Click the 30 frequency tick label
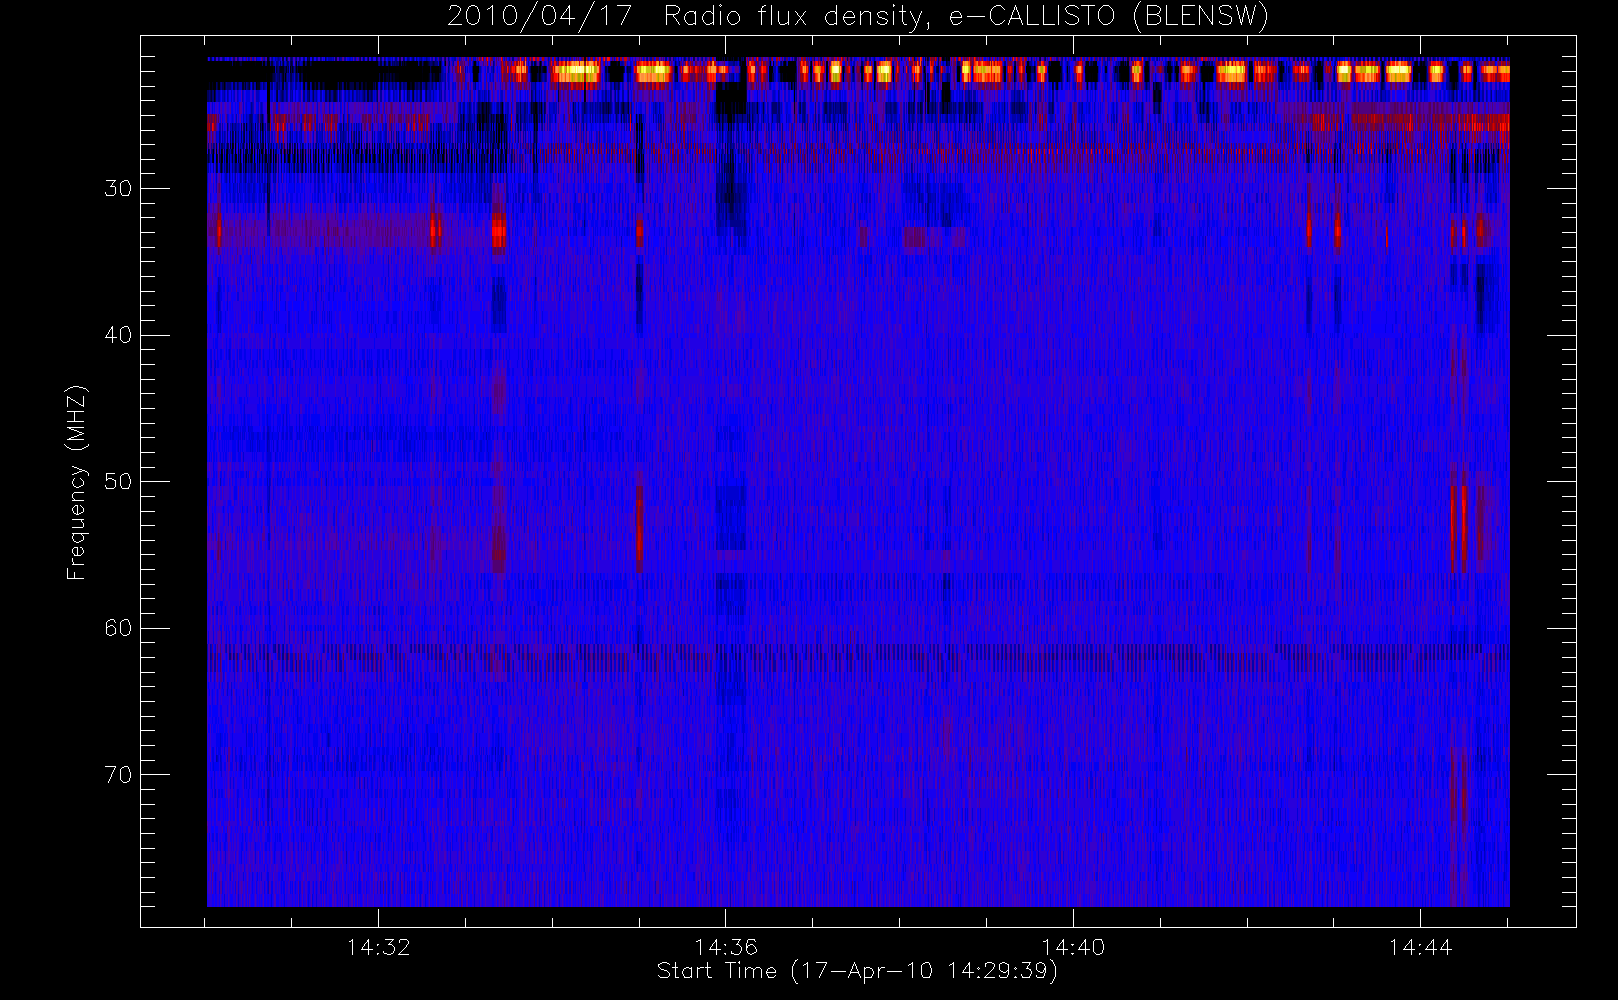 [x=118, y=188]
